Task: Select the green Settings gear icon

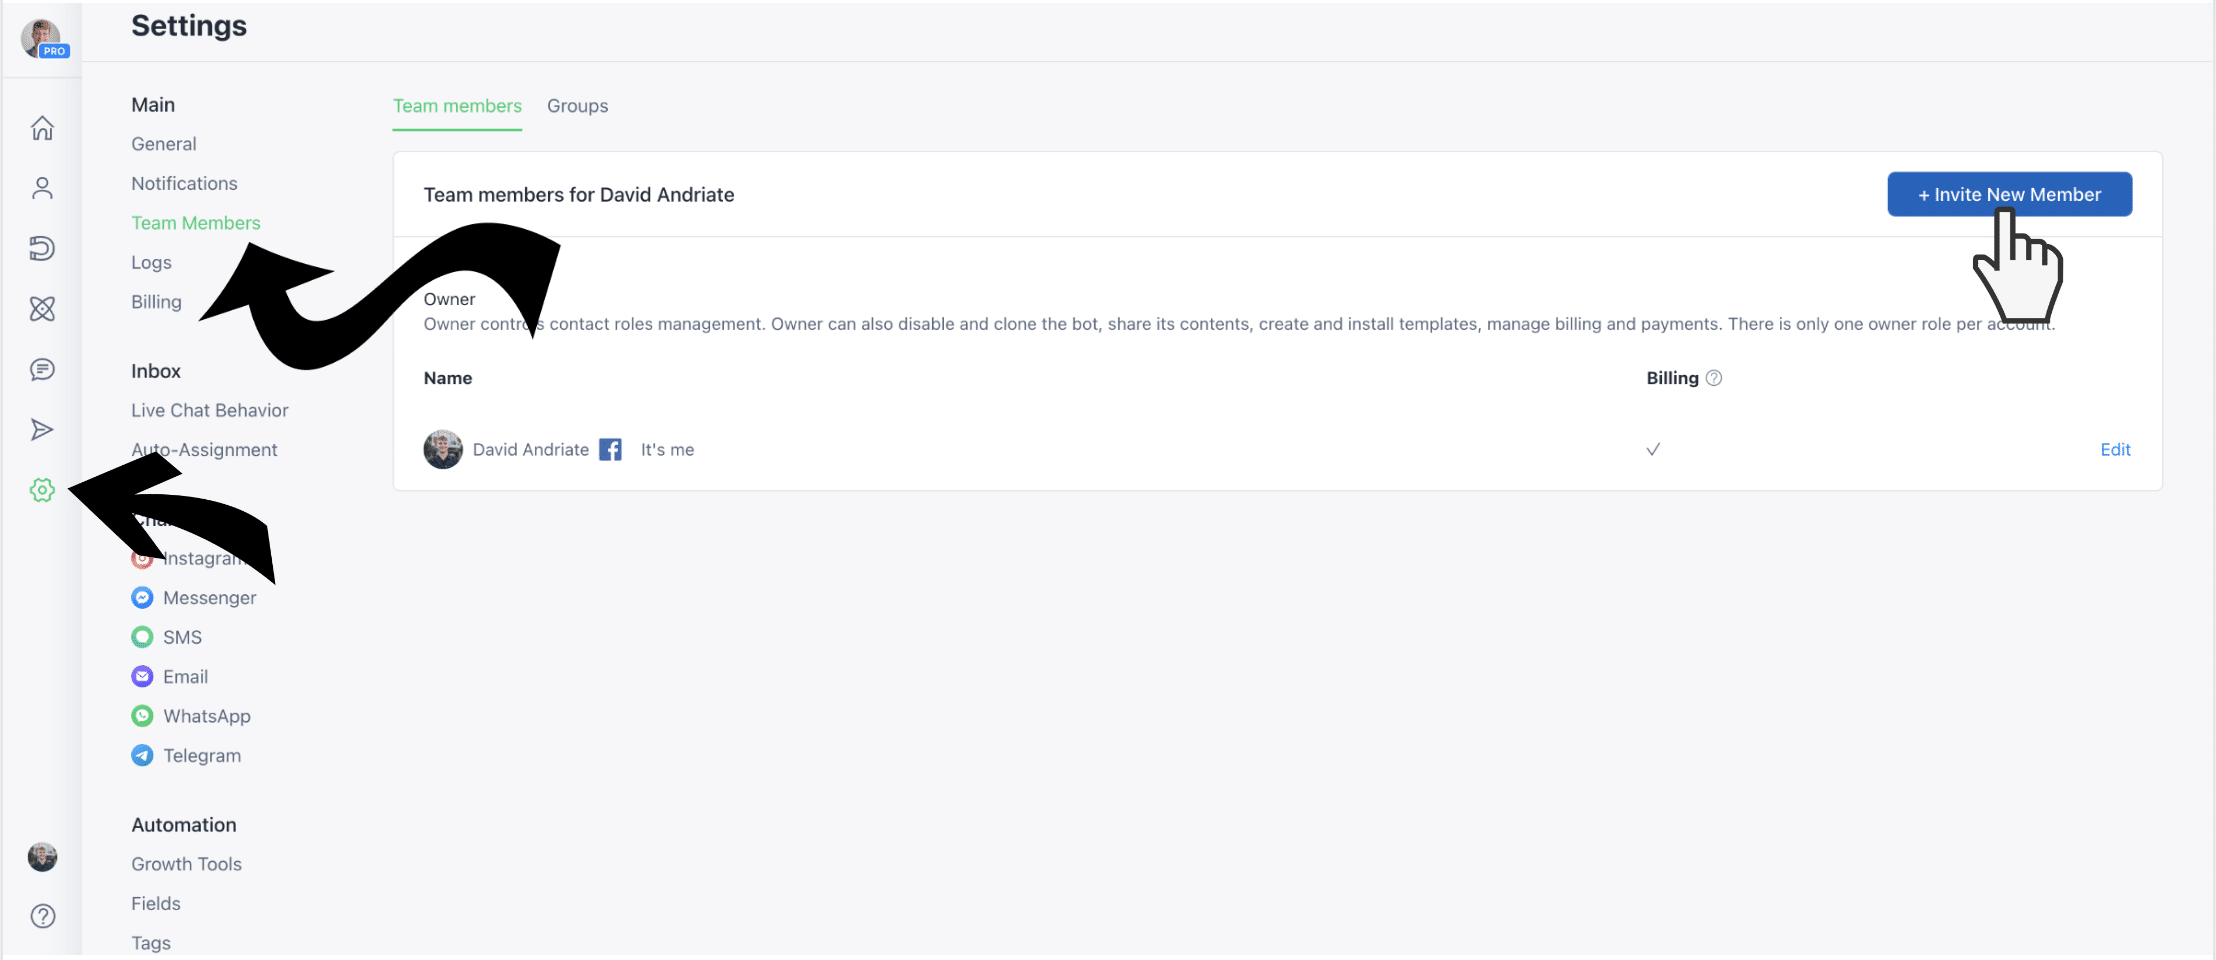Action: pyautogui.click(x=42, y=490)
